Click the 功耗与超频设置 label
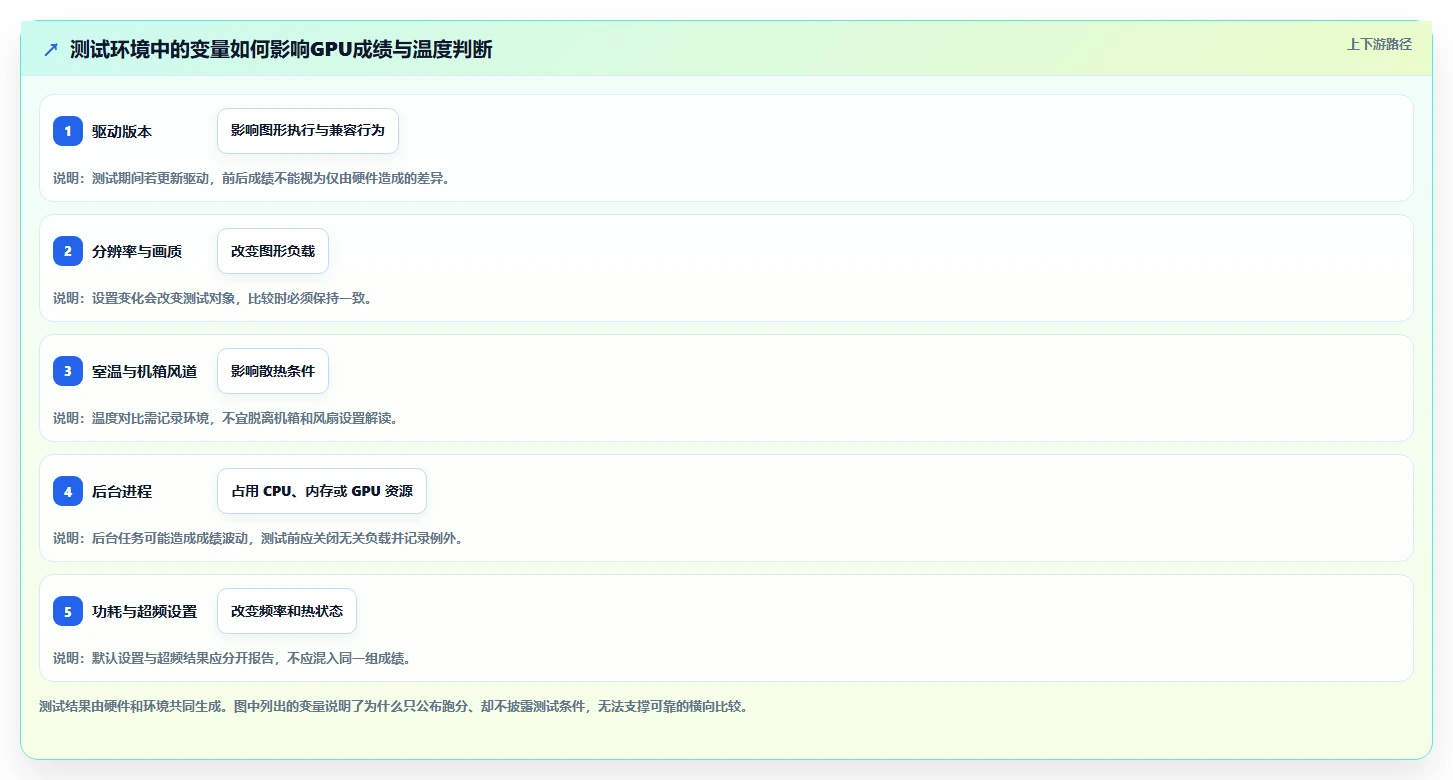 point(144,611)
